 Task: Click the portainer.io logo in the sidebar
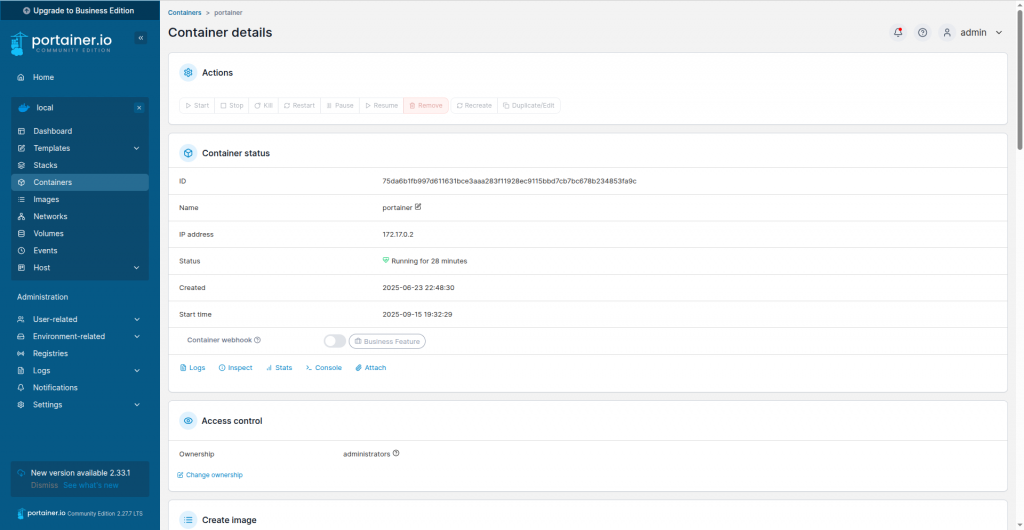[61, 43]
